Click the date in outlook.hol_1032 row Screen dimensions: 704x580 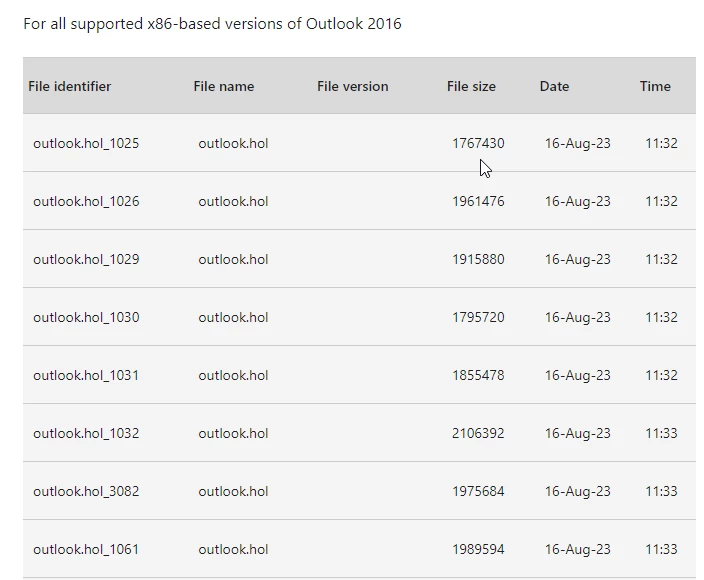pyautogui.click(x=578, y=433)
